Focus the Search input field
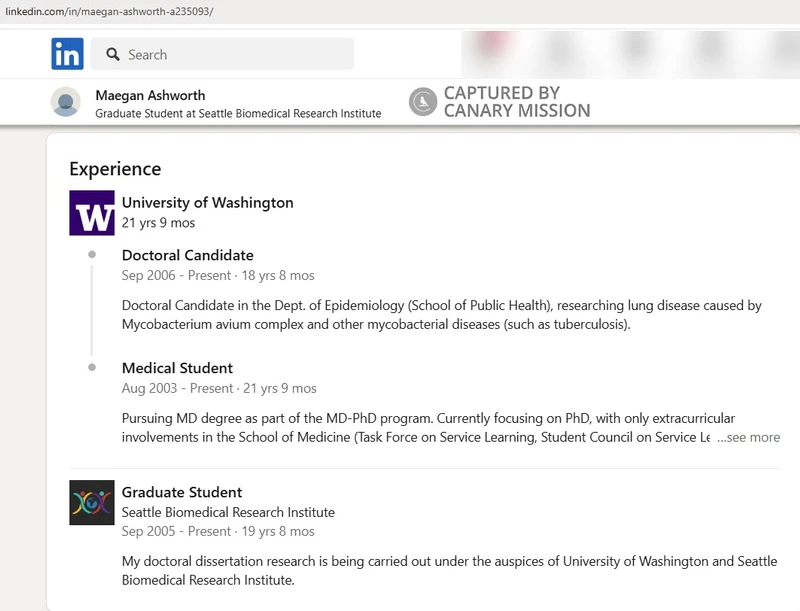 click(222, 54)
